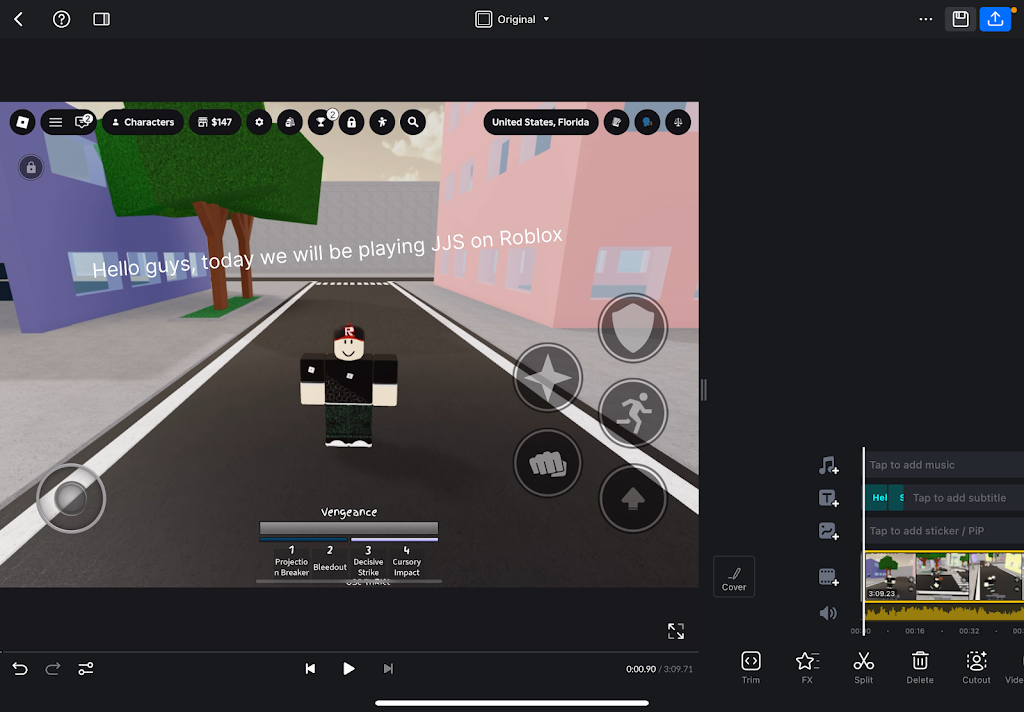Click the padlock icon in game top bar
This screenshot has width=1024, height=712.
pyautogui.click(x=351, y=122)
